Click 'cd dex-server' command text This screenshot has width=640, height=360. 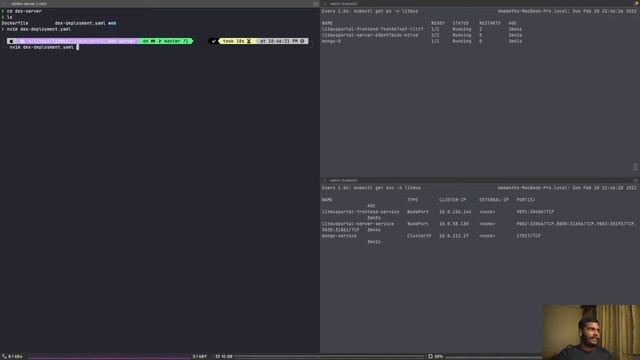click(24, 11)
